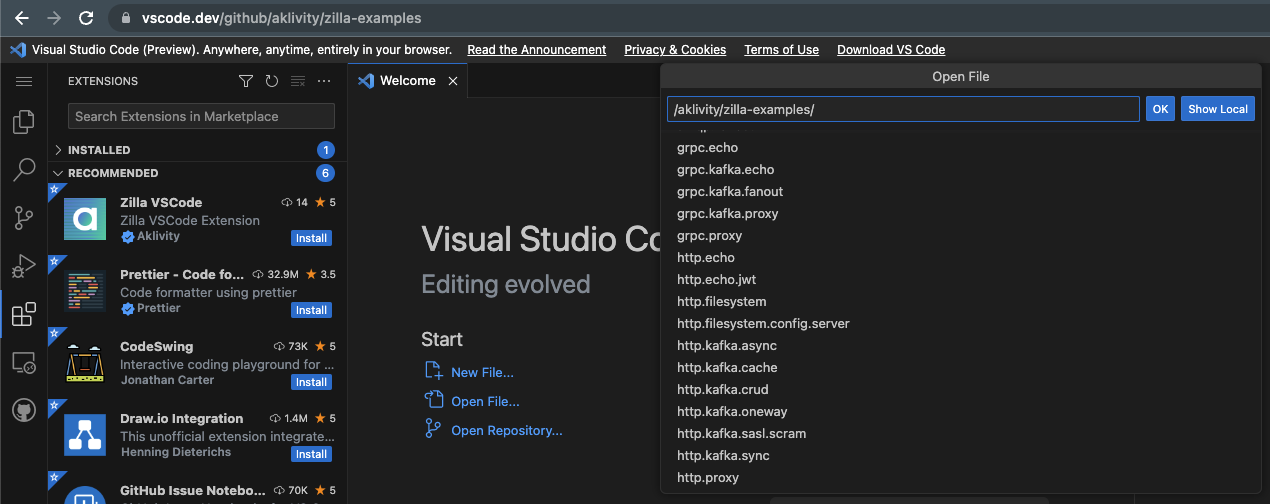Image resolution: width=1270 pixels, height=504 pixels.
Task: Open Extensions view in activity bar
Action: 24,314
